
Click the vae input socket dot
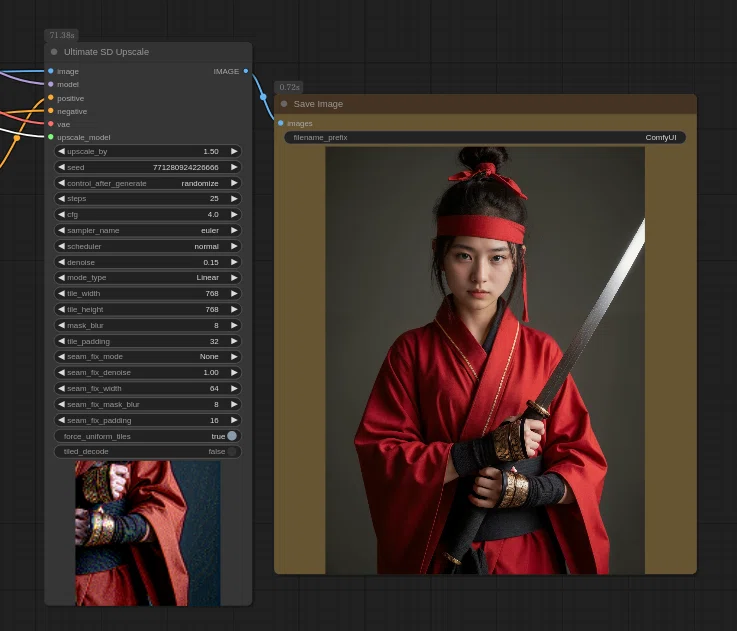[51, 124]
